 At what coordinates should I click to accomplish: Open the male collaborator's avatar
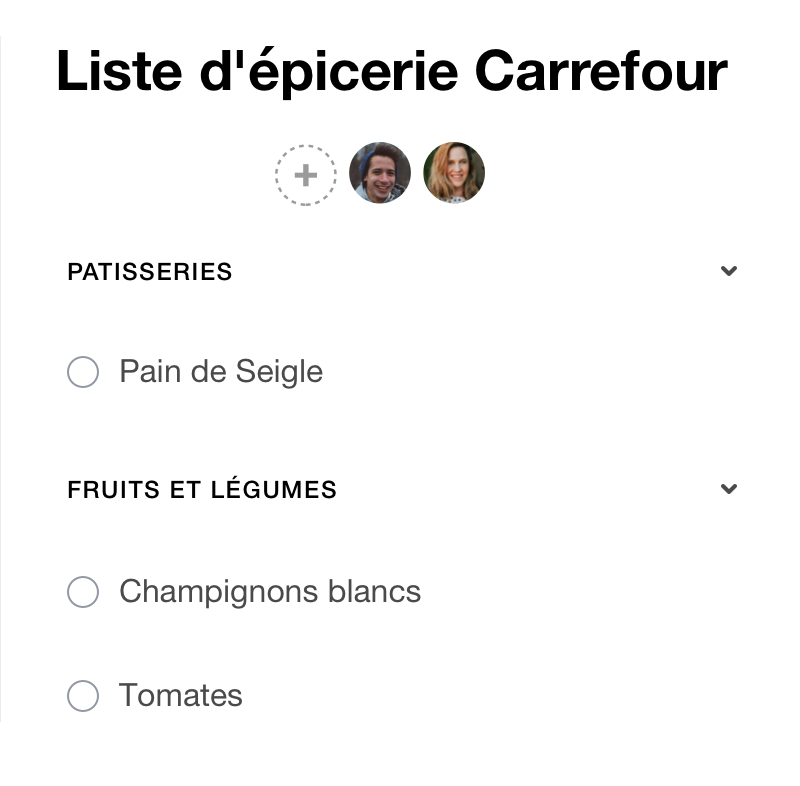point(380,172)
